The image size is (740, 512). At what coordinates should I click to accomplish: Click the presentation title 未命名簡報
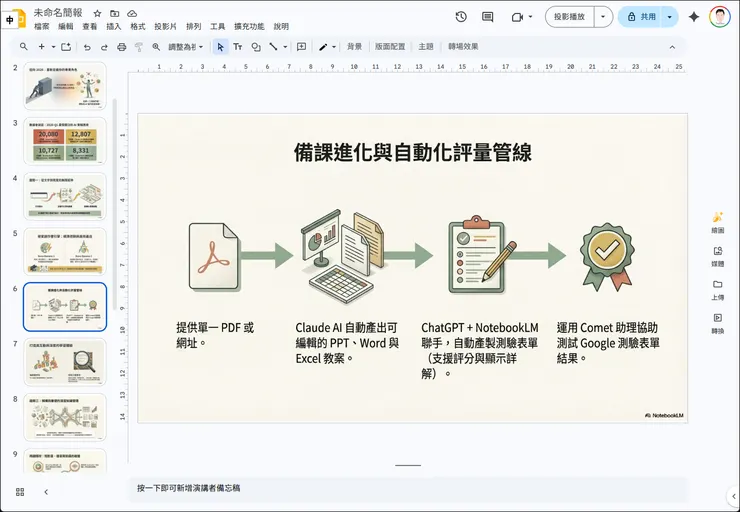point(58,13)
